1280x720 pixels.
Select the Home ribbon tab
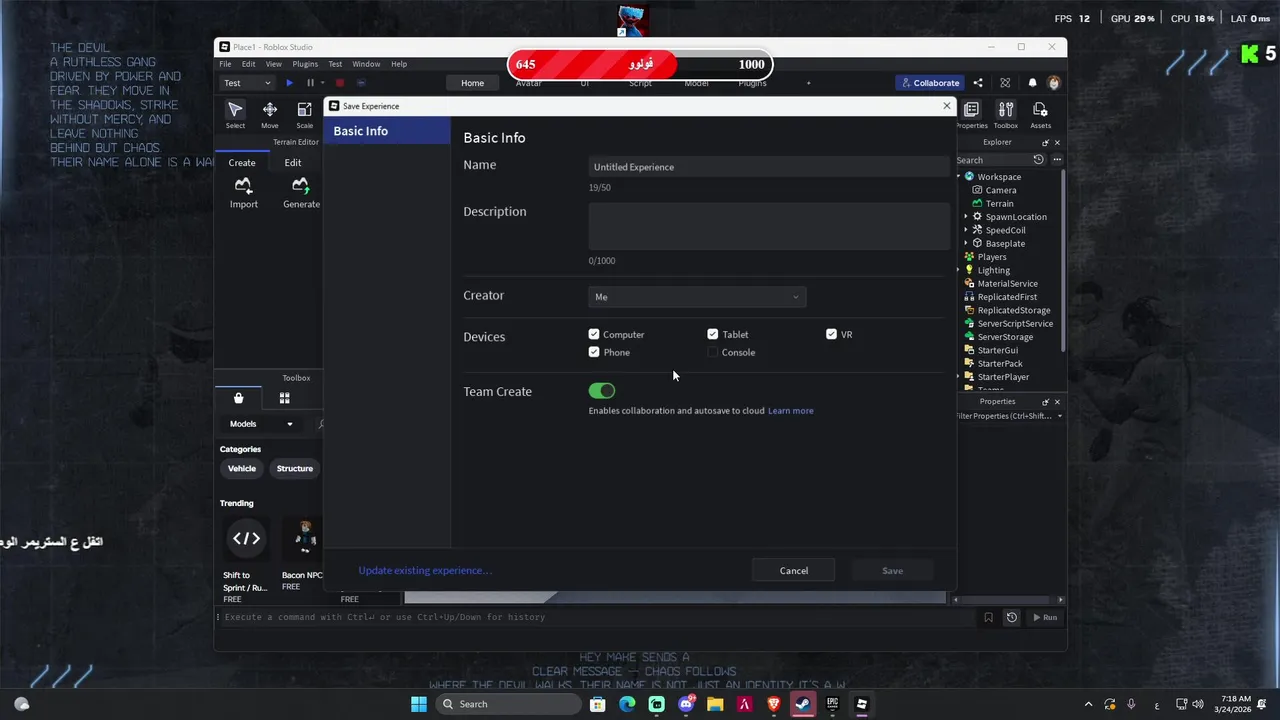(x=472, y=83)
